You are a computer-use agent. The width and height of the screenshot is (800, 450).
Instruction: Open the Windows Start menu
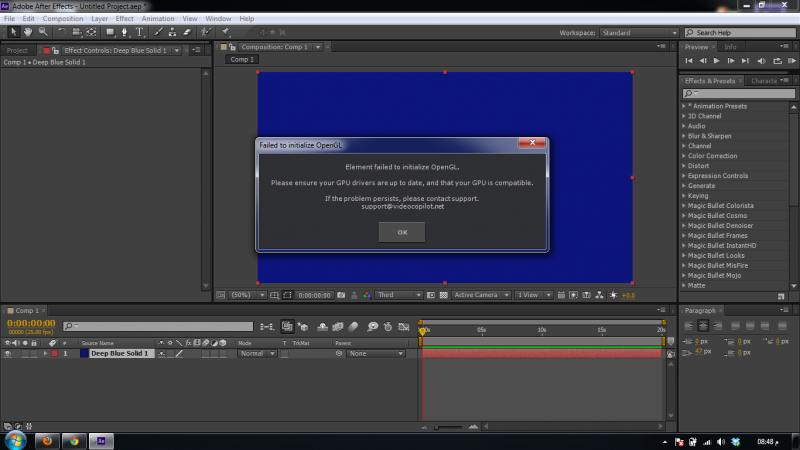15,441
